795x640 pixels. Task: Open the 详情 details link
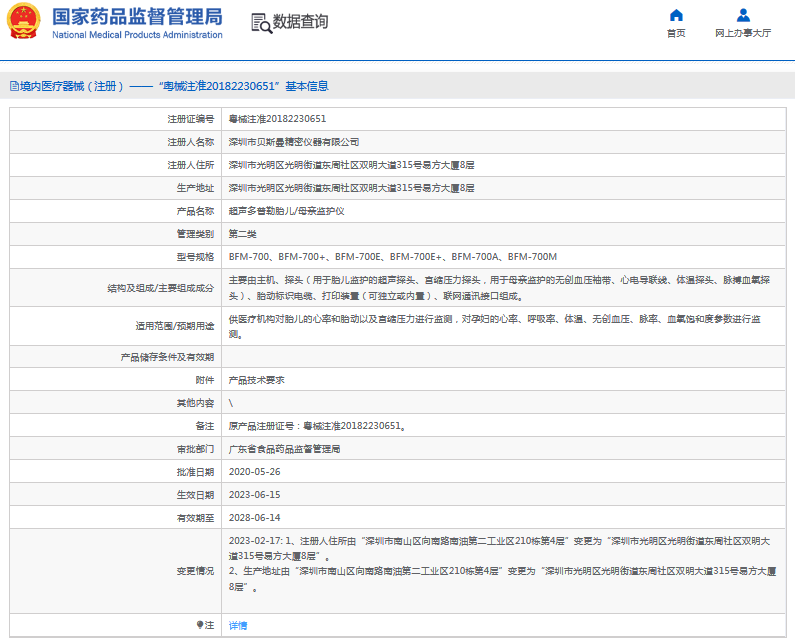pos(238,625)
